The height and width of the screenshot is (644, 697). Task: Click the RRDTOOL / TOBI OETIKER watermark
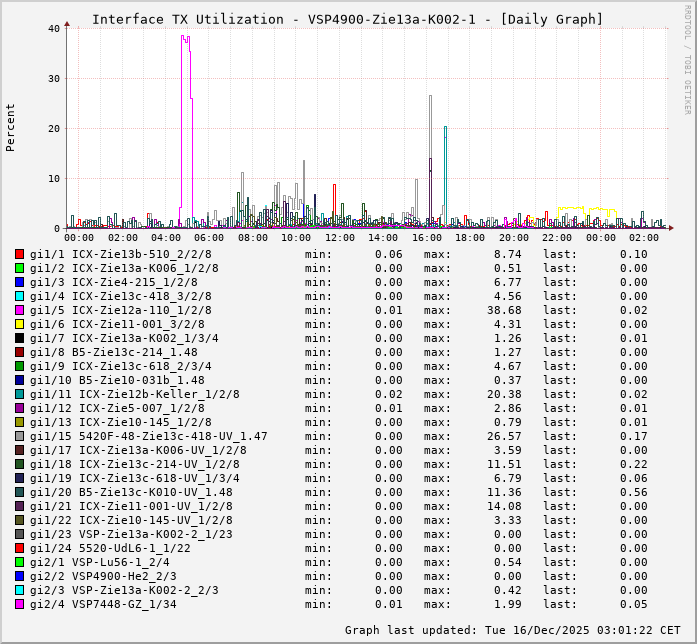click(687, 58)
